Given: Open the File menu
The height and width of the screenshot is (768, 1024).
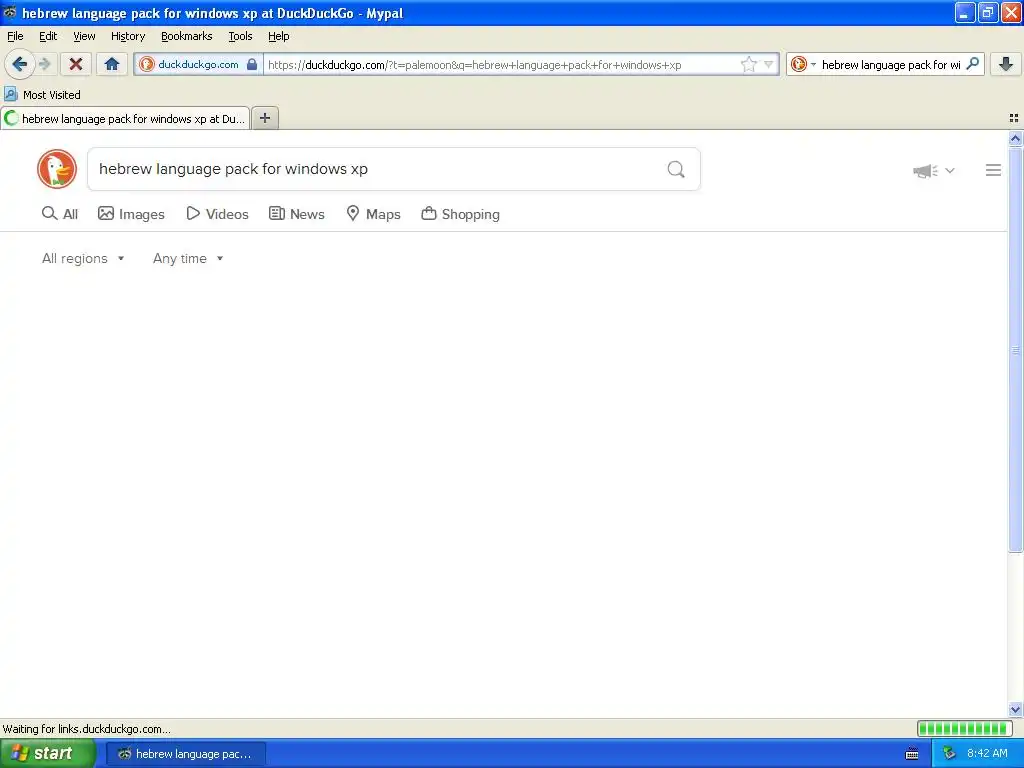Looking at the screenshot, I should coord(15,36).
